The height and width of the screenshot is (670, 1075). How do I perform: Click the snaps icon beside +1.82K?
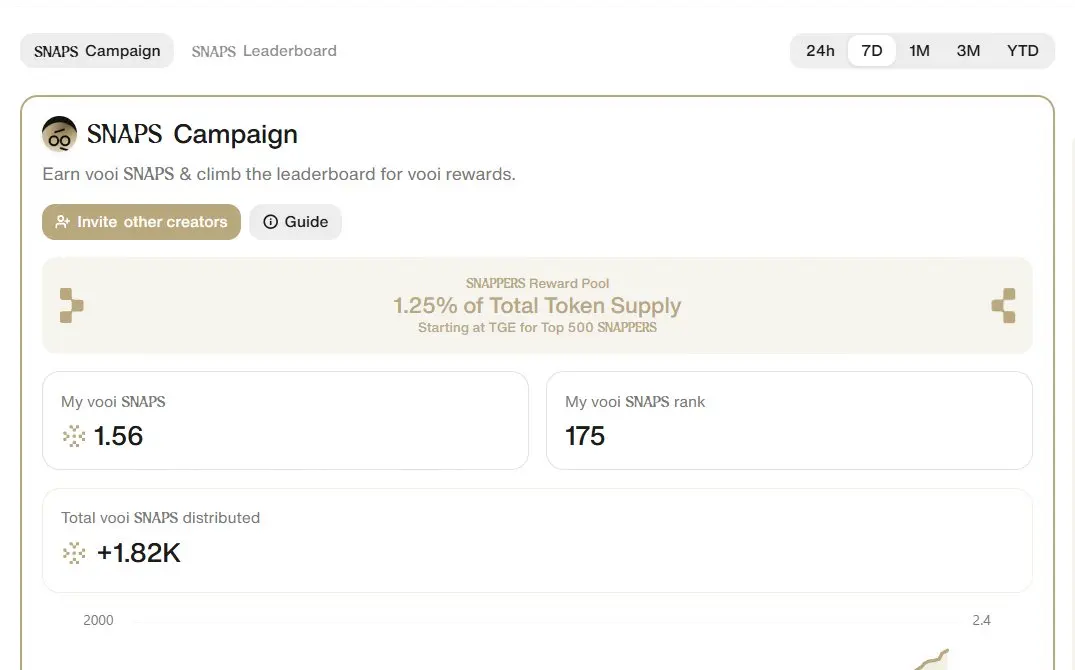point(73,553)
